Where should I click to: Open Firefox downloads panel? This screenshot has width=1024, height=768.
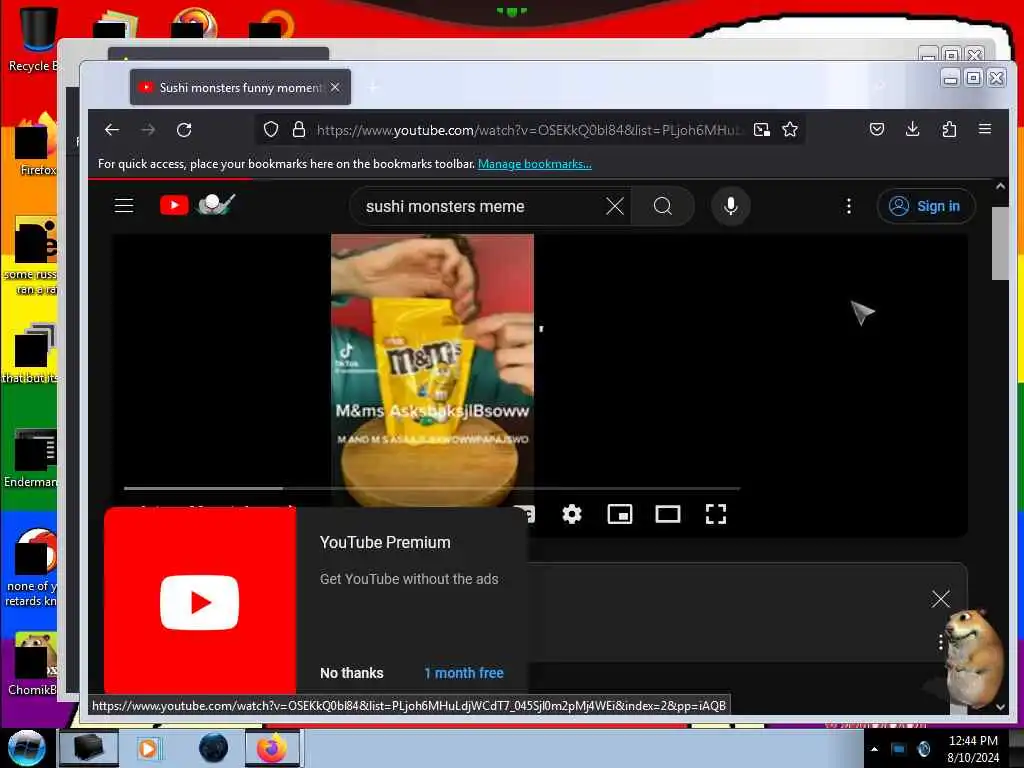[913, 129]
